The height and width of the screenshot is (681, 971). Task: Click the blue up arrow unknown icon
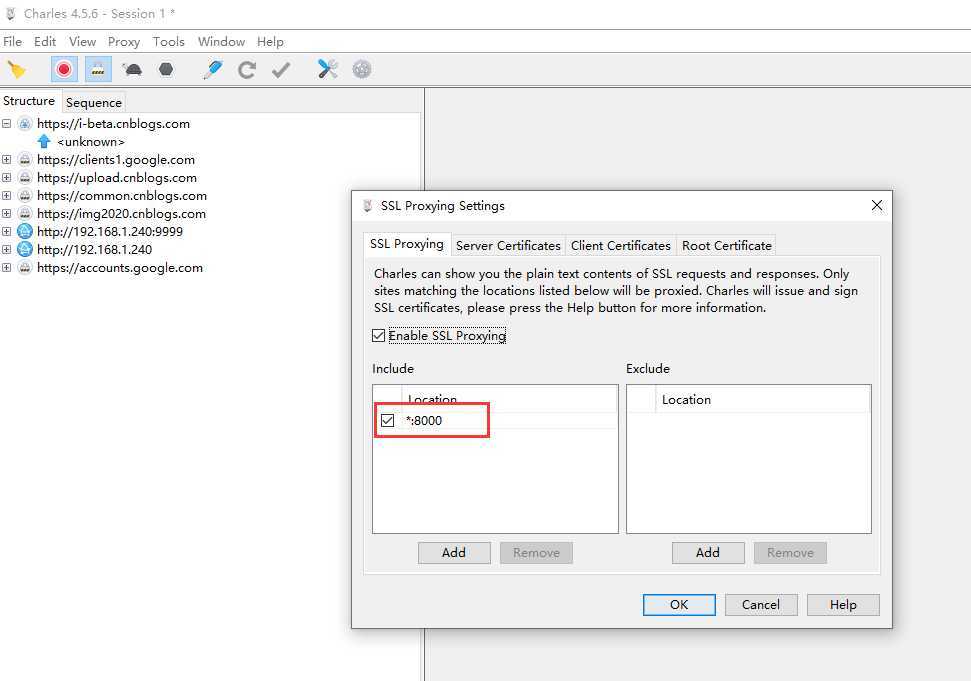44,142
